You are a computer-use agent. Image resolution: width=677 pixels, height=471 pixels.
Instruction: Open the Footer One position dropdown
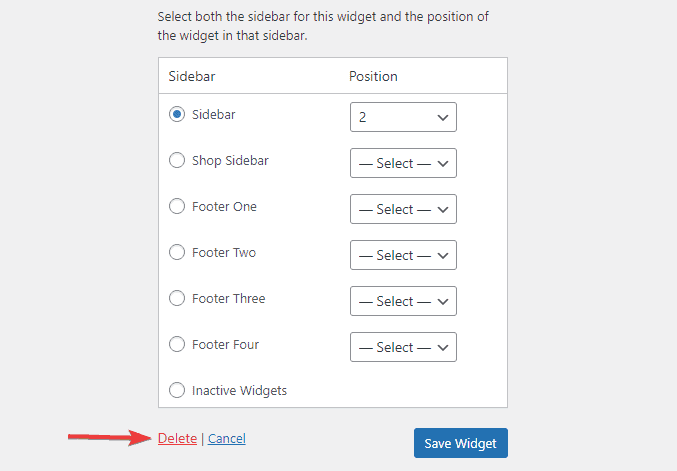click(x=403, y=209)
